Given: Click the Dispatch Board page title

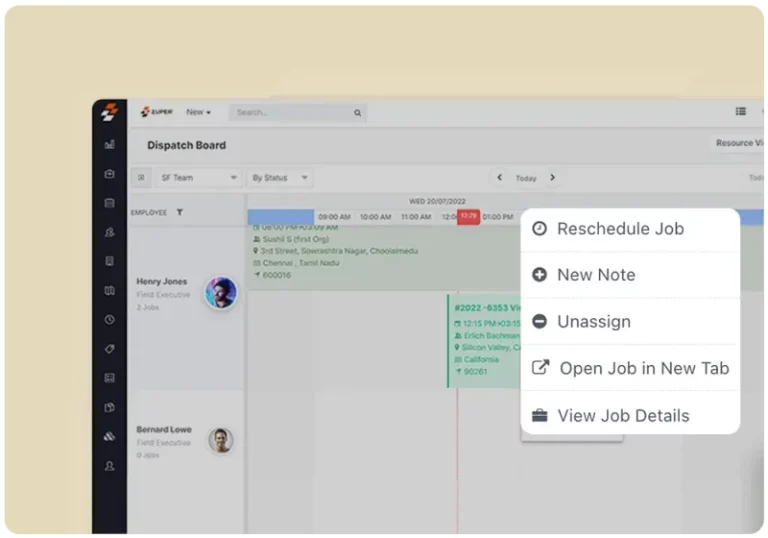Looking at the screenshot, I should pyautogui.click(x=187, y=145).
